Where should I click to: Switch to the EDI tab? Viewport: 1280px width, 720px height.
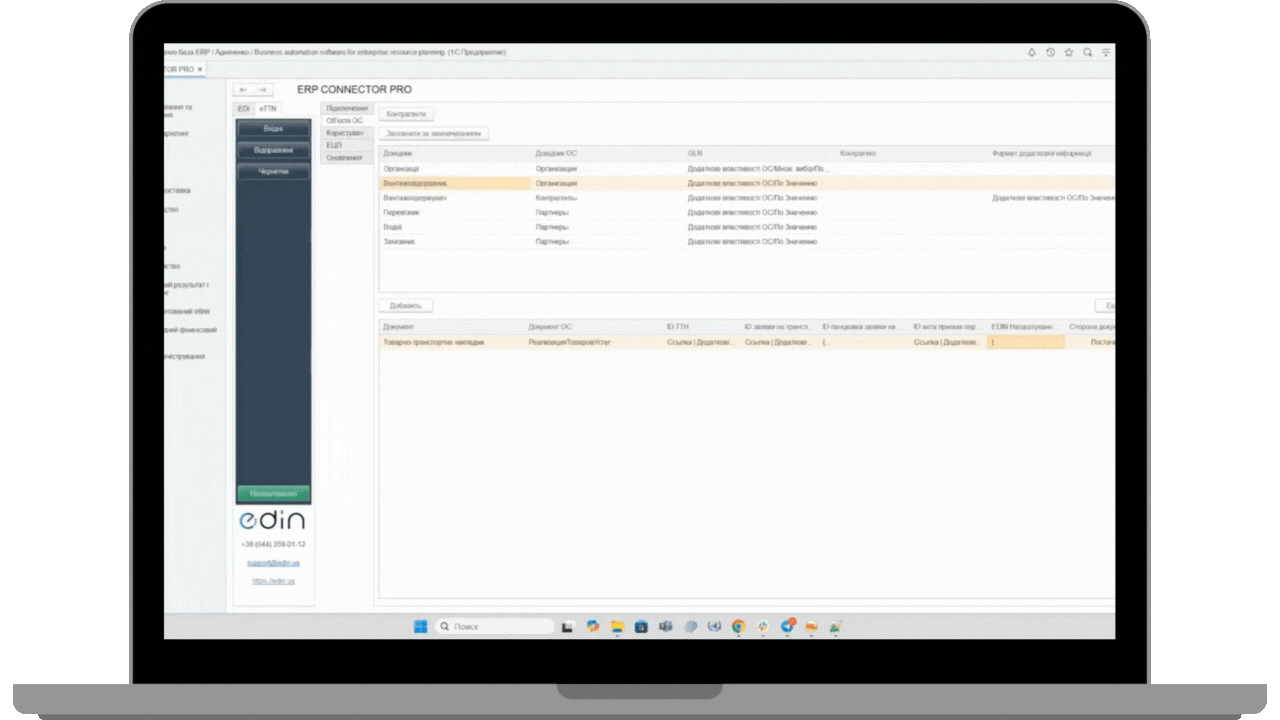click(243, 108)
